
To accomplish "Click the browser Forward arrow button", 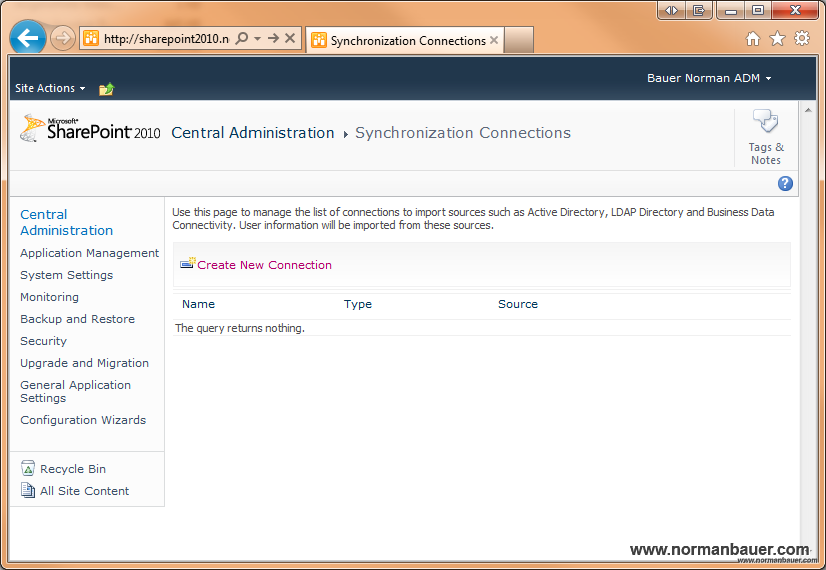I will pyautogui.click(x=63, y=38).
